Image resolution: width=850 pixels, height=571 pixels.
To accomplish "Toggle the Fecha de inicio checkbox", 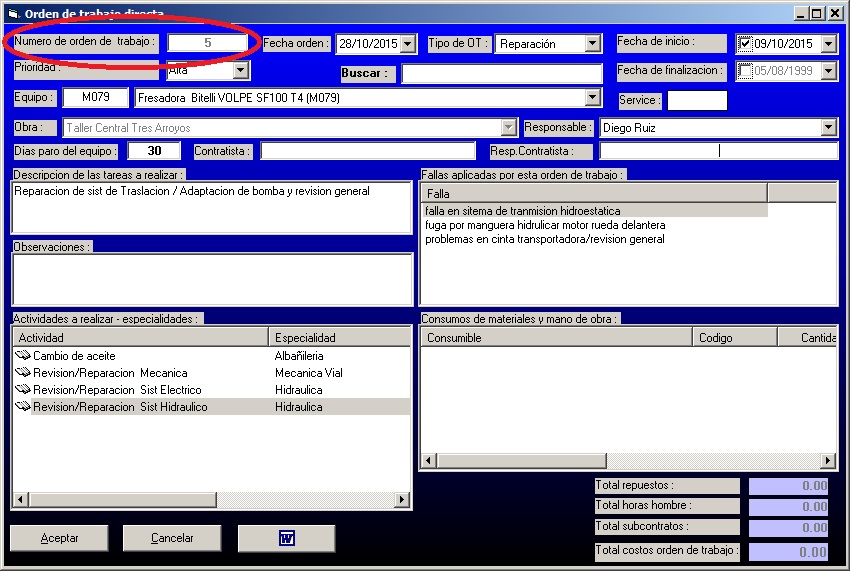I will (x=745, y=44).
